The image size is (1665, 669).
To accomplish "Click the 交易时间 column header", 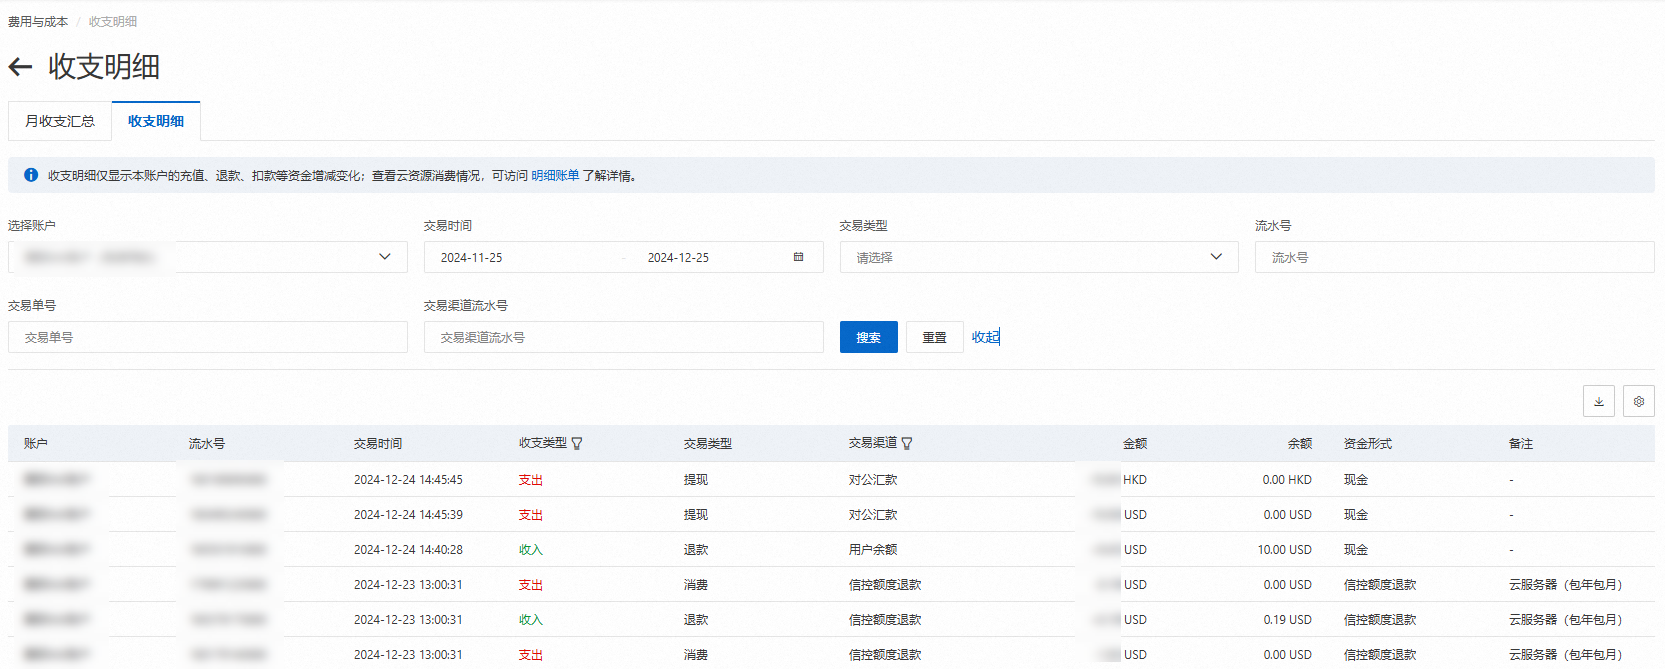I will point(378,443).
